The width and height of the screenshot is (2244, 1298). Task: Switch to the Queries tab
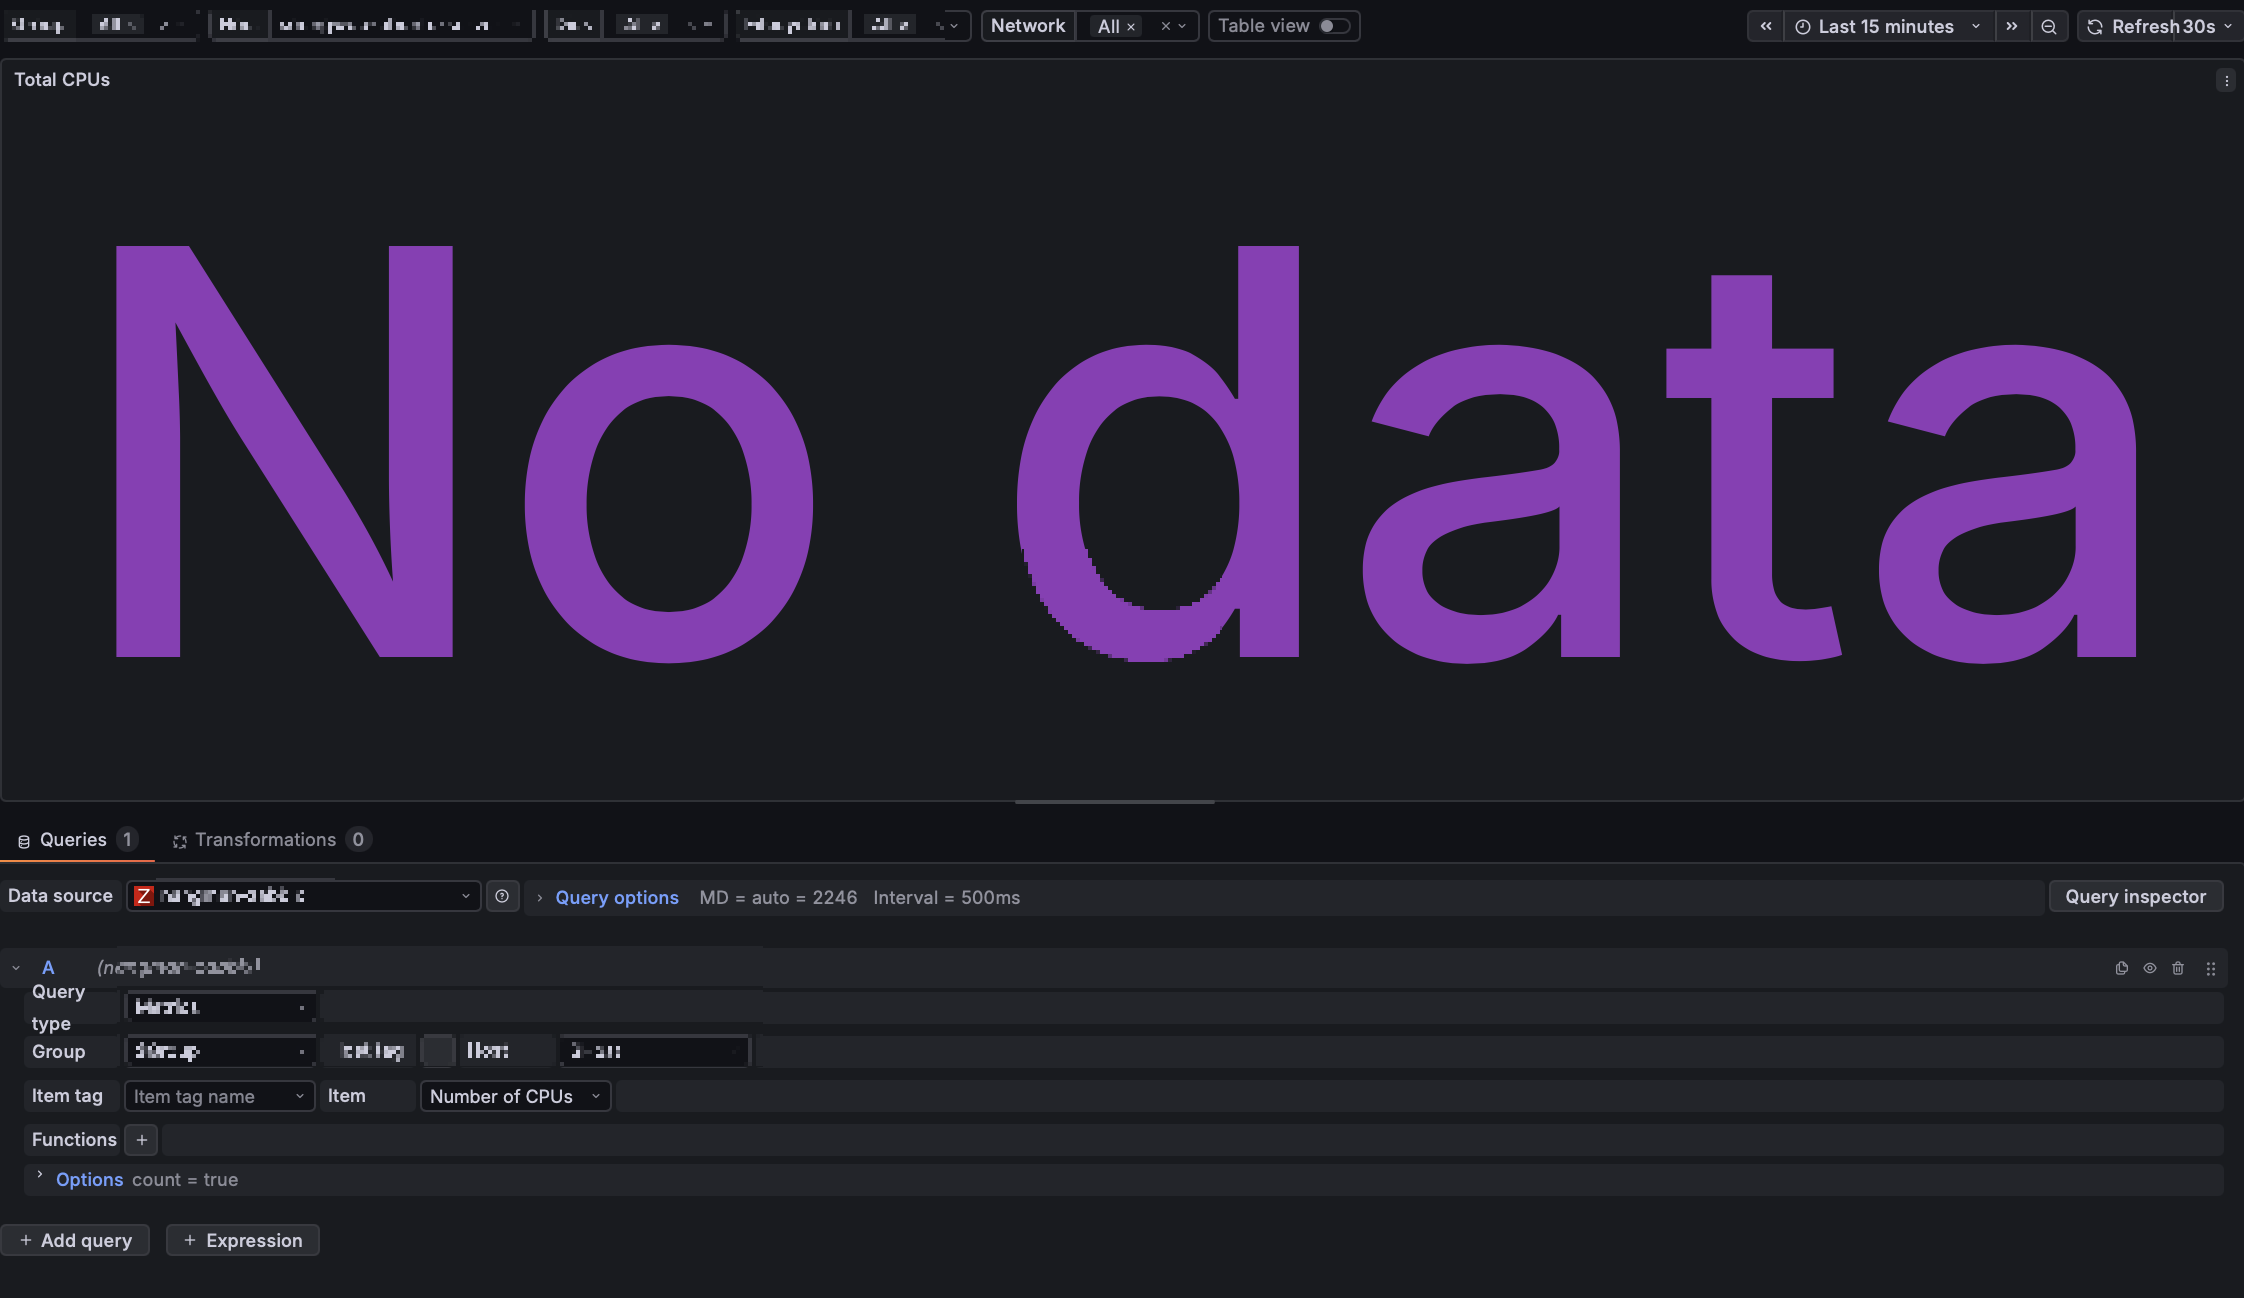tap(77, 840)
